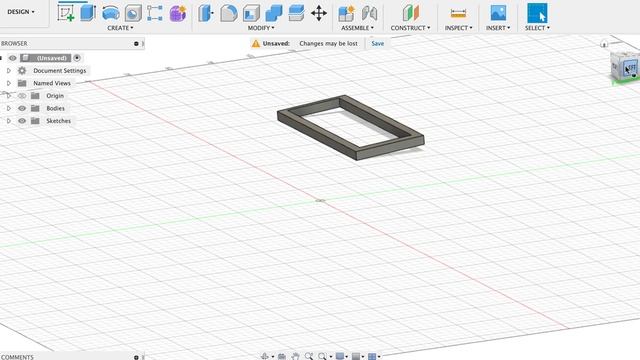Screen dimensions: 640x360
Task: Open the ASSEMBLE menu
Action: (x=358, y=28)
